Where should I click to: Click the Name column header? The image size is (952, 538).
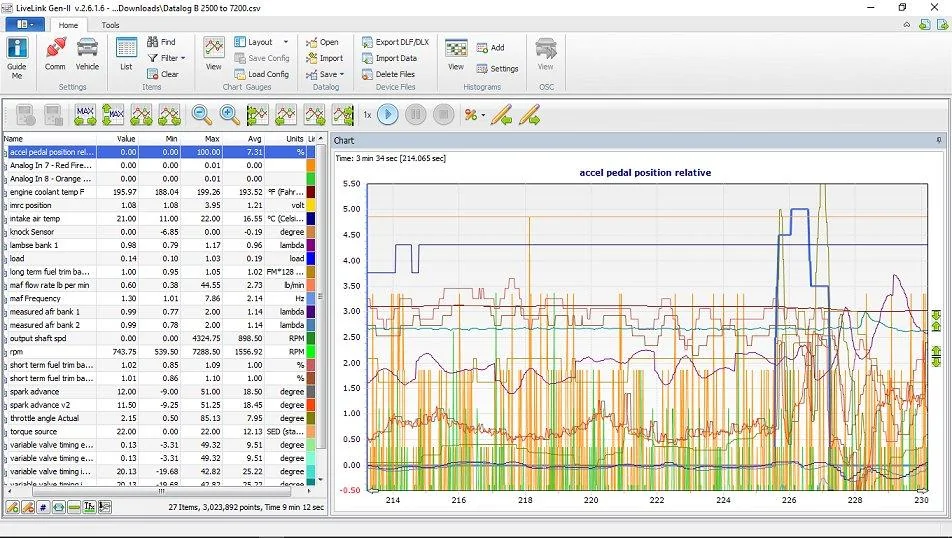[x=50, y=138]
